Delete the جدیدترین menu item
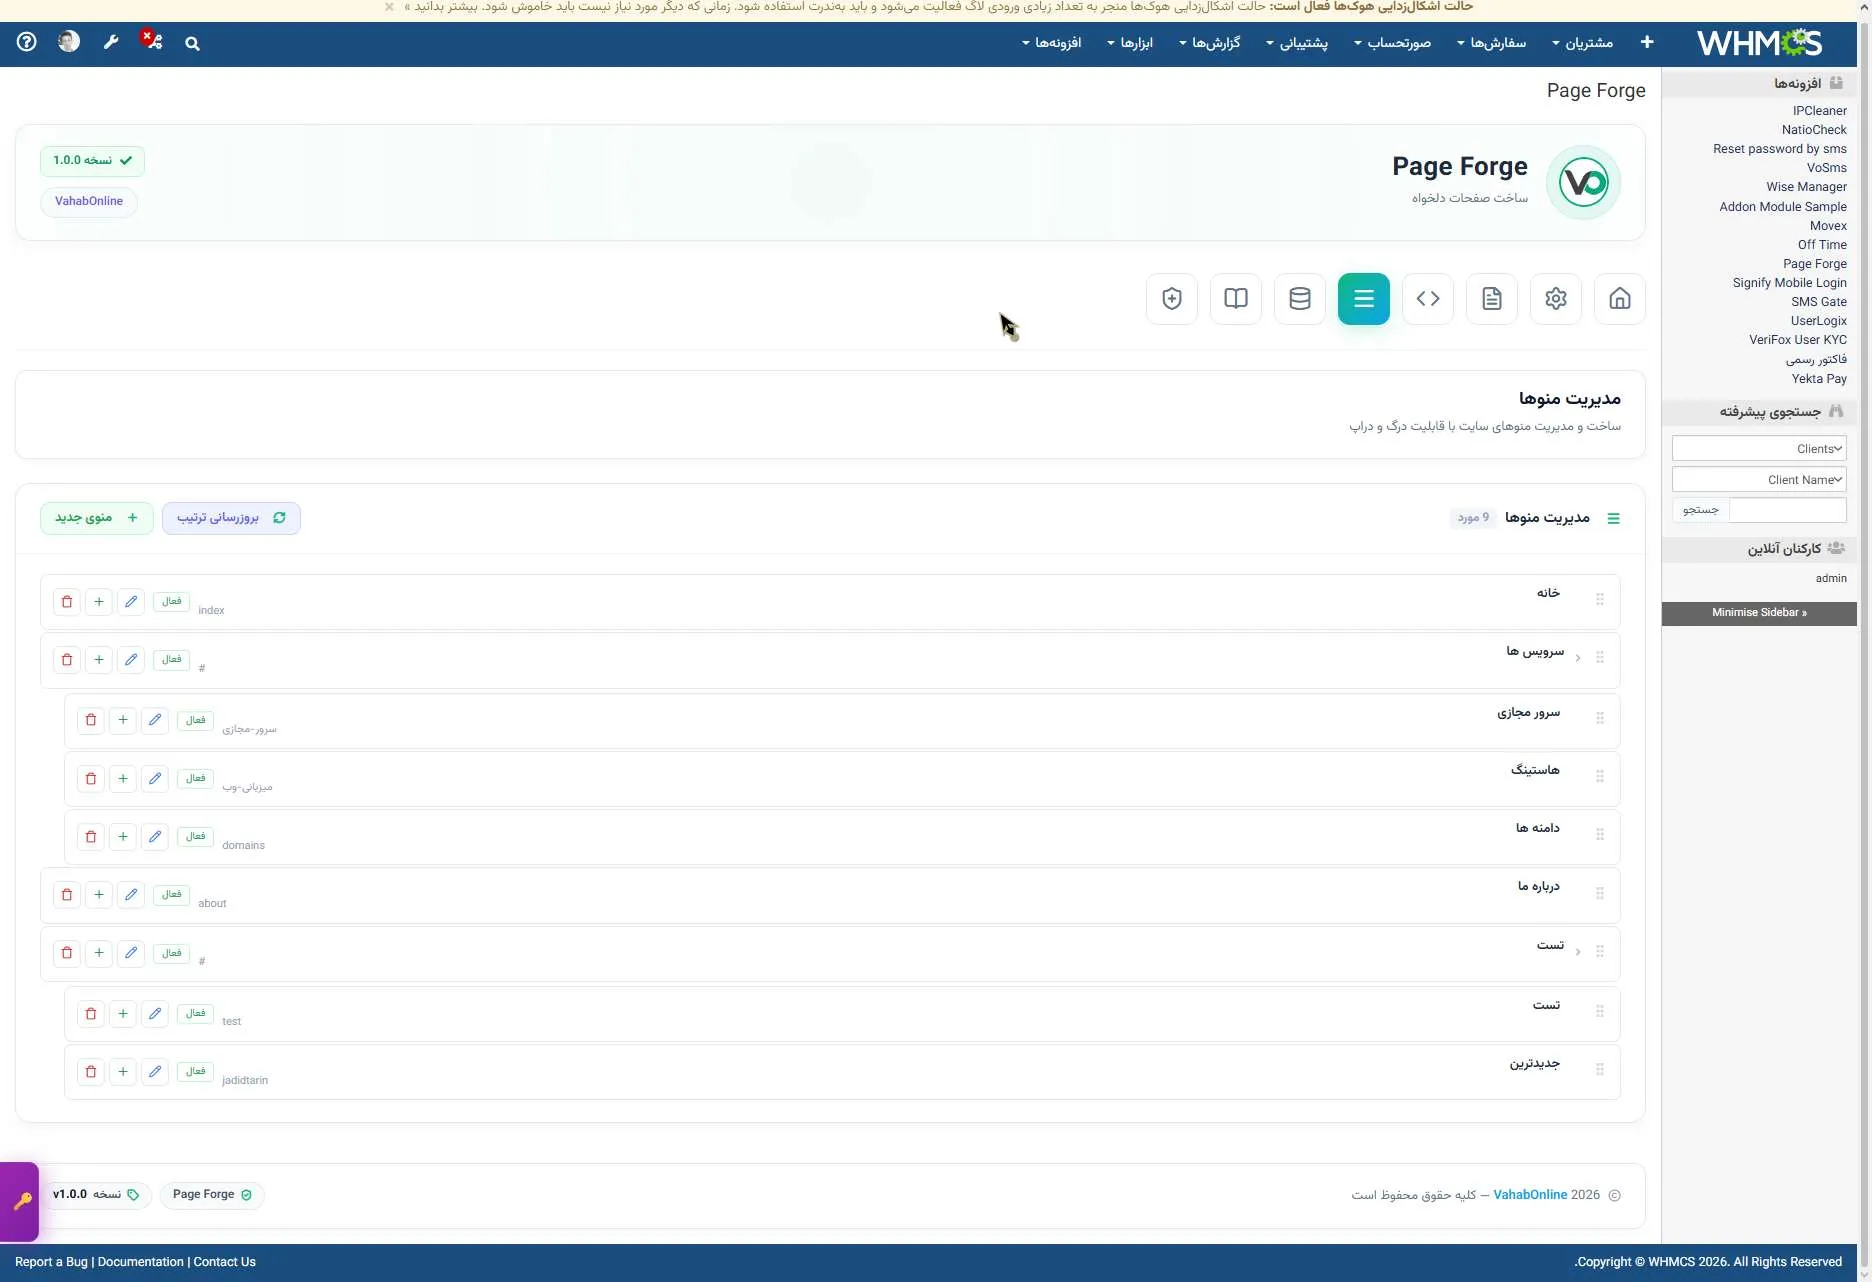This screenshot has width=1872, height=1282. (91, 1072)
